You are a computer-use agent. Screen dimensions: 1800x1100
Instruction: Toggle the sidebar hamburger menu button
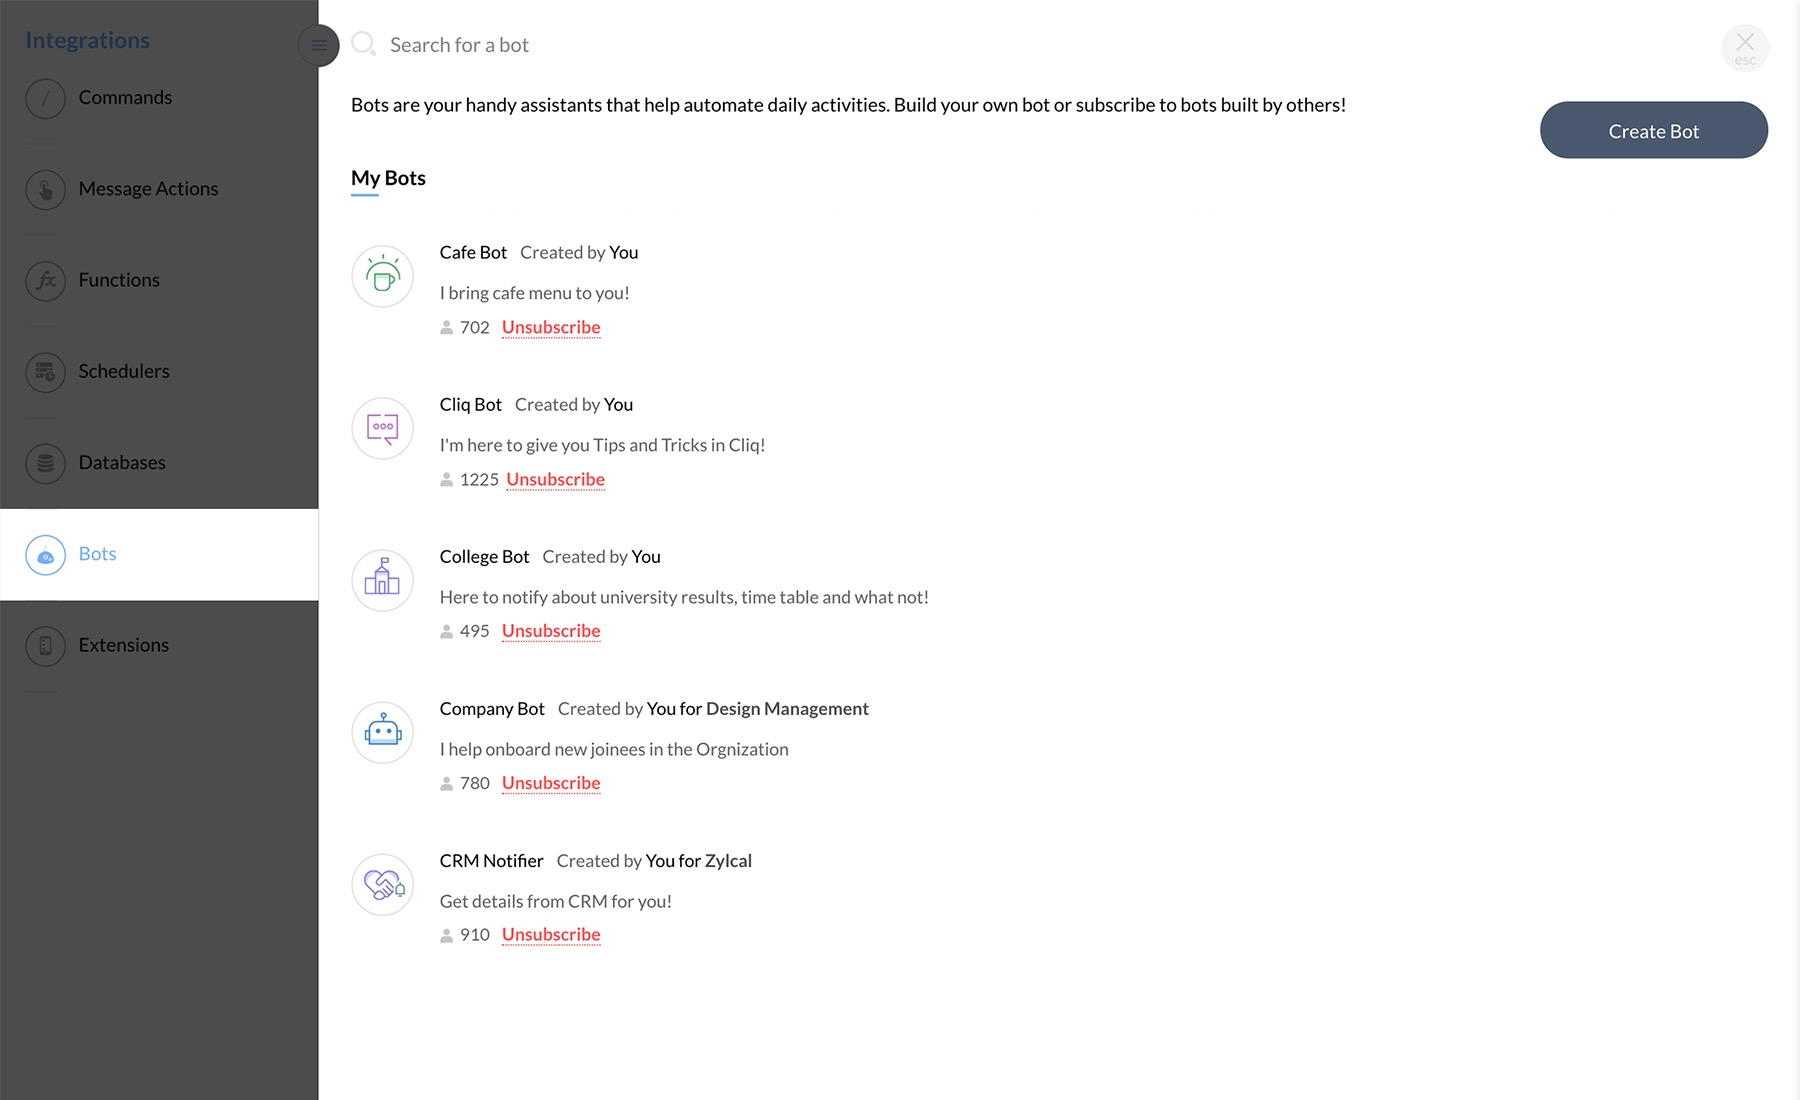click(x=319, y=45)
